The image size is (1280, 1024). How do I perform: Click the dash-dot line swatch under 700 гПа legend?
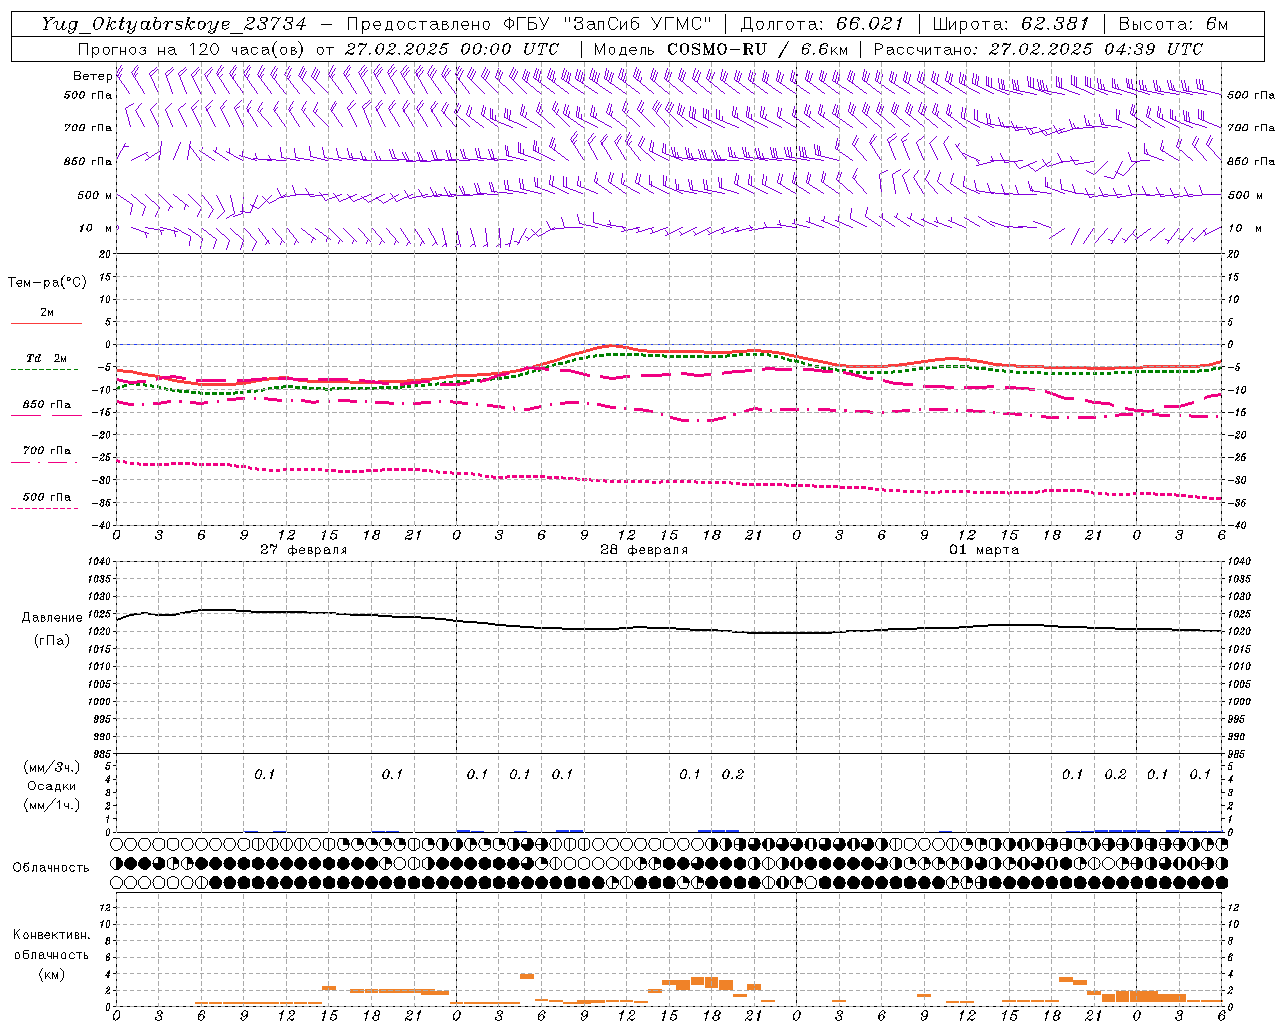click(x=46, y=462)
